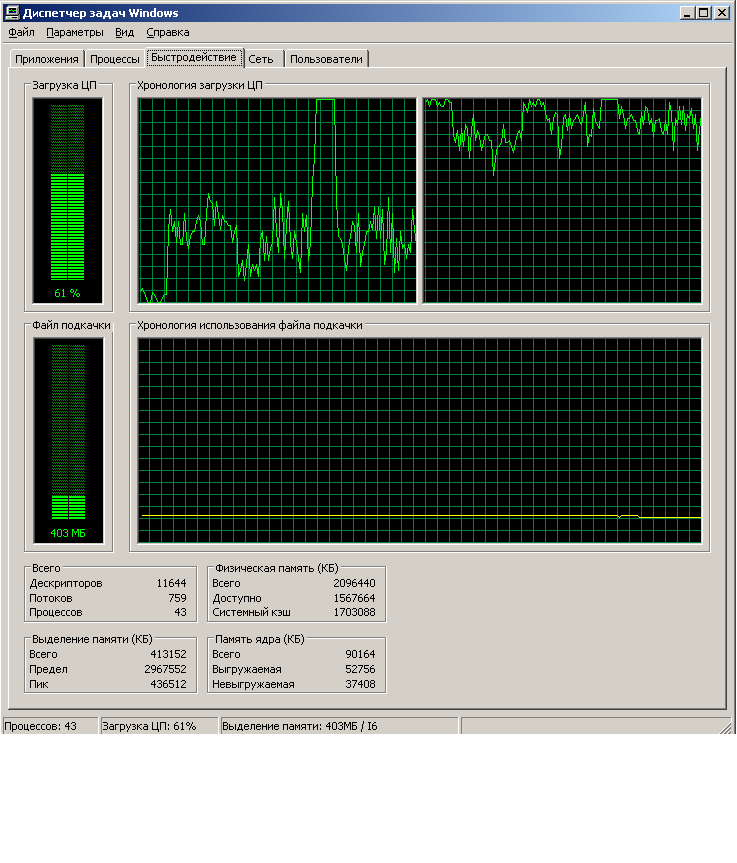Image resolution: width=737 pixels, height=863 pixels.
Task: Click the Доступно value 1567664
Action: click(354, 598)
